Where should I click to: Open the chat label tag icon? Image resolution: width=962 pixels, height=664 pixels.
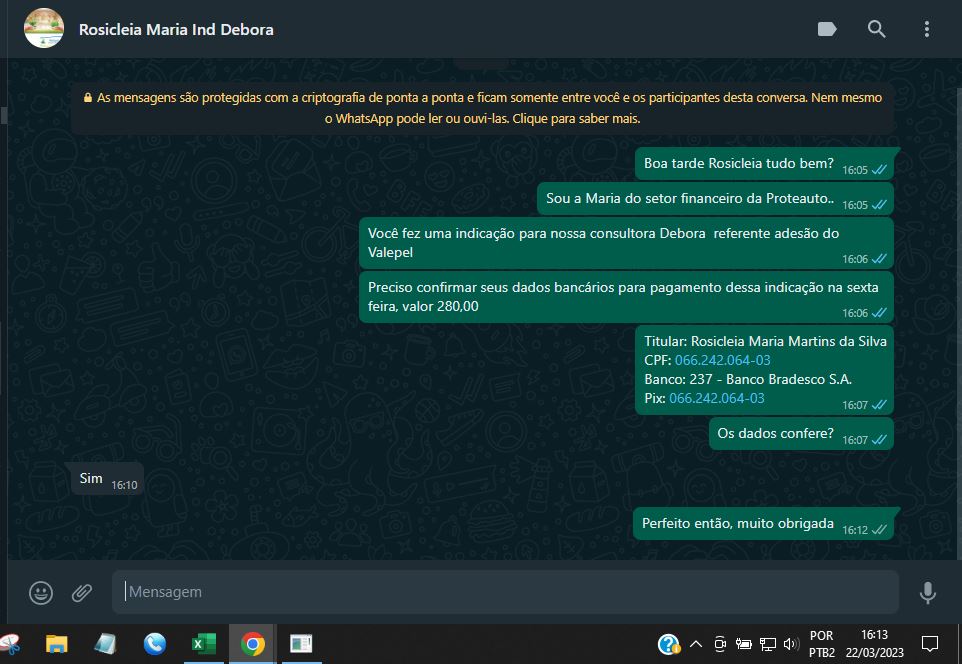pos(827,29)
